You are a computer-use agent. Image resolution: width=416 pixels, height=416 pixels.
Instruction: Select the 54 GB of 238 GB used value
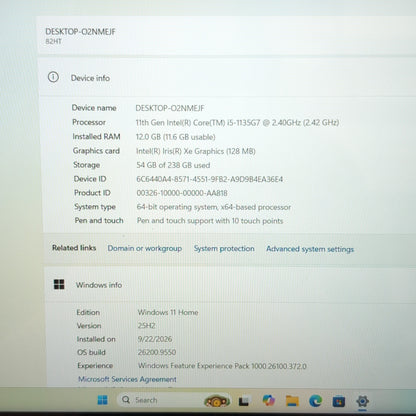point(173,165)
